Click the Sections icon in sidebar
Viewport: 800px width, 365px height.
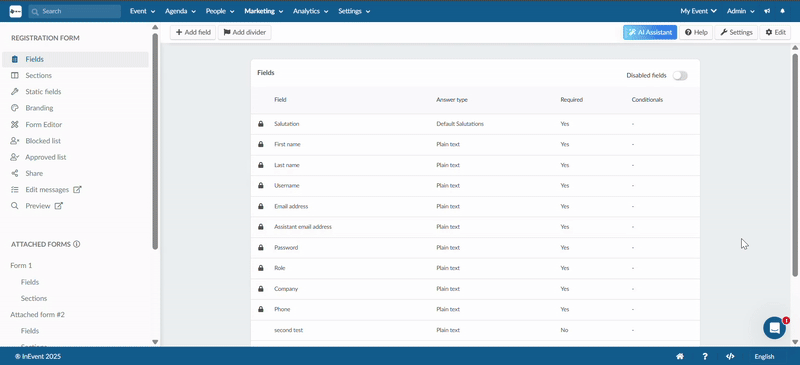click(15, 76)
